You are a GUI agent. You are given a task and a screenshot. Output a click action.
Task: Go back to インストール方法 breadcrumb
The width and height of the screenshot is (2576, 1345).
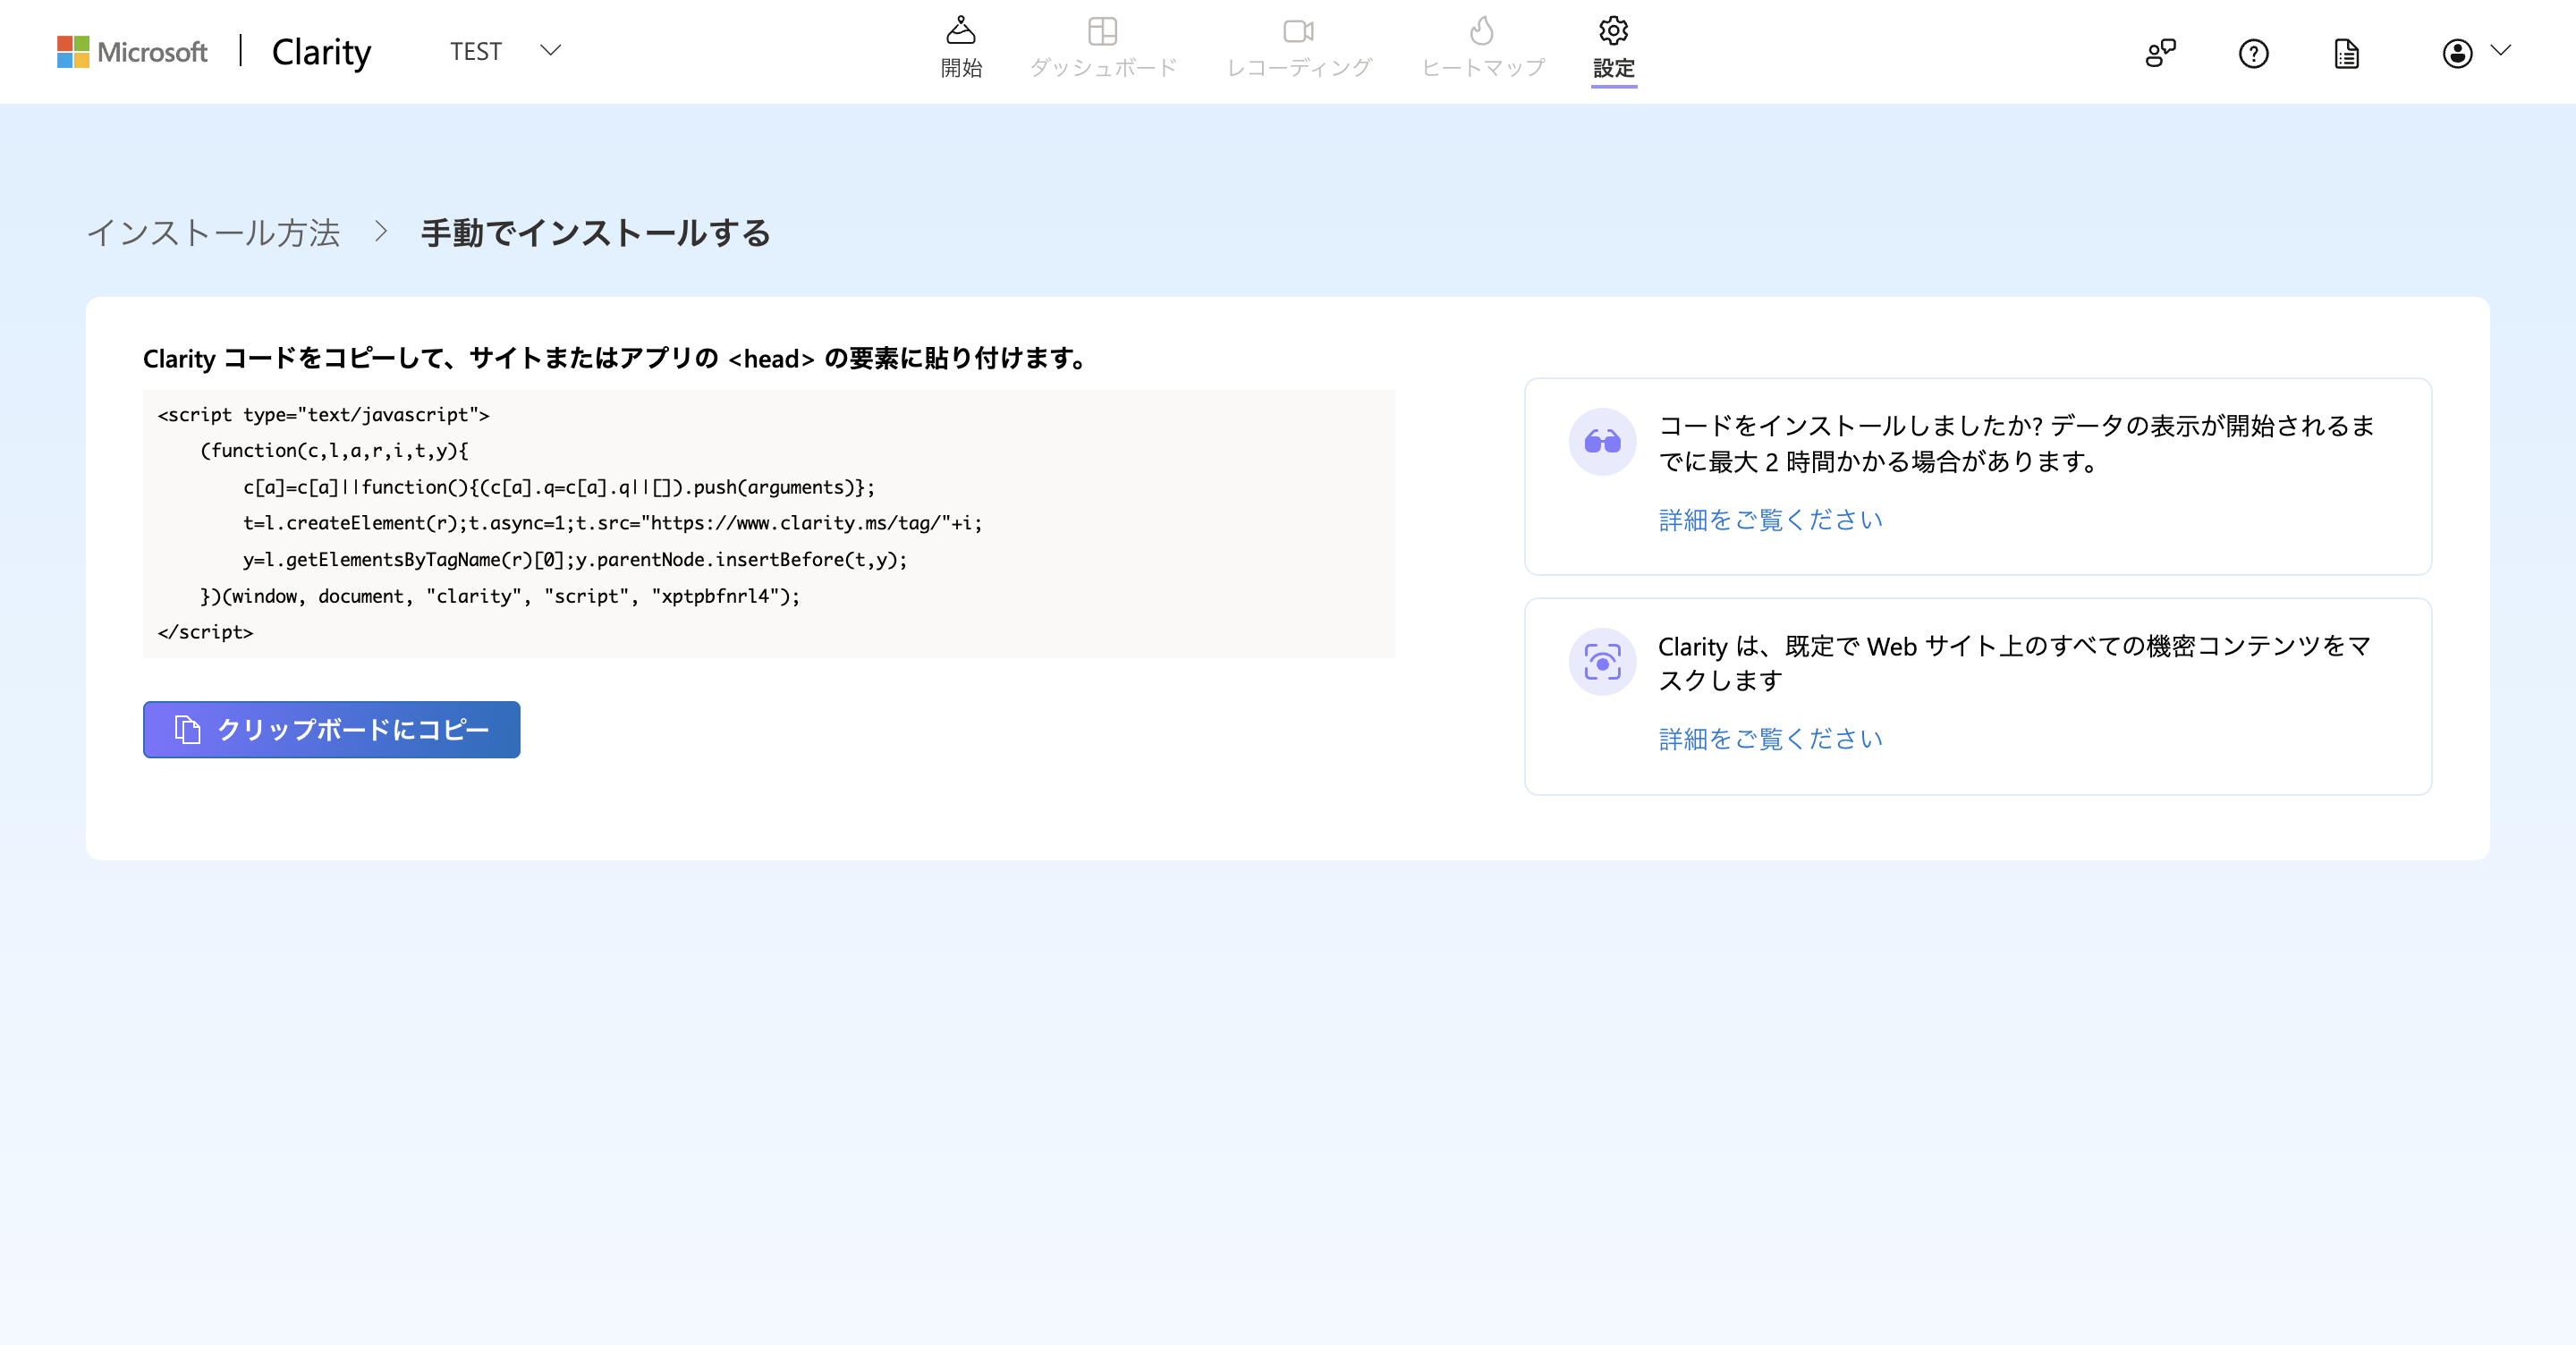[x=214, y=233]
